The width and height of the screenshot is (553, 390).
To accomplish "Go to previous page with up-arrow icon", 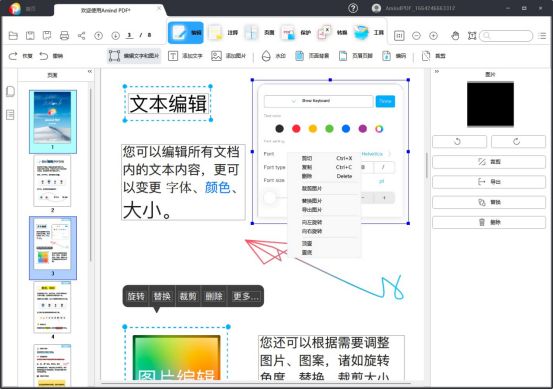I will tap(98, 35).
